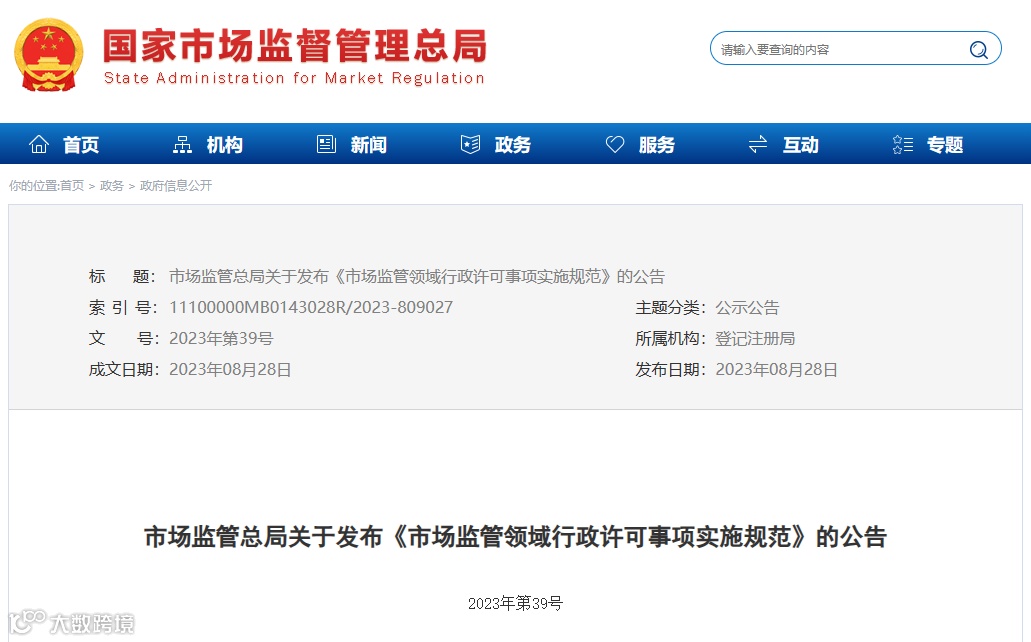The image size is (1031, 642).
Task: Click the 所属机构 field label
Action: coord(670,338)
